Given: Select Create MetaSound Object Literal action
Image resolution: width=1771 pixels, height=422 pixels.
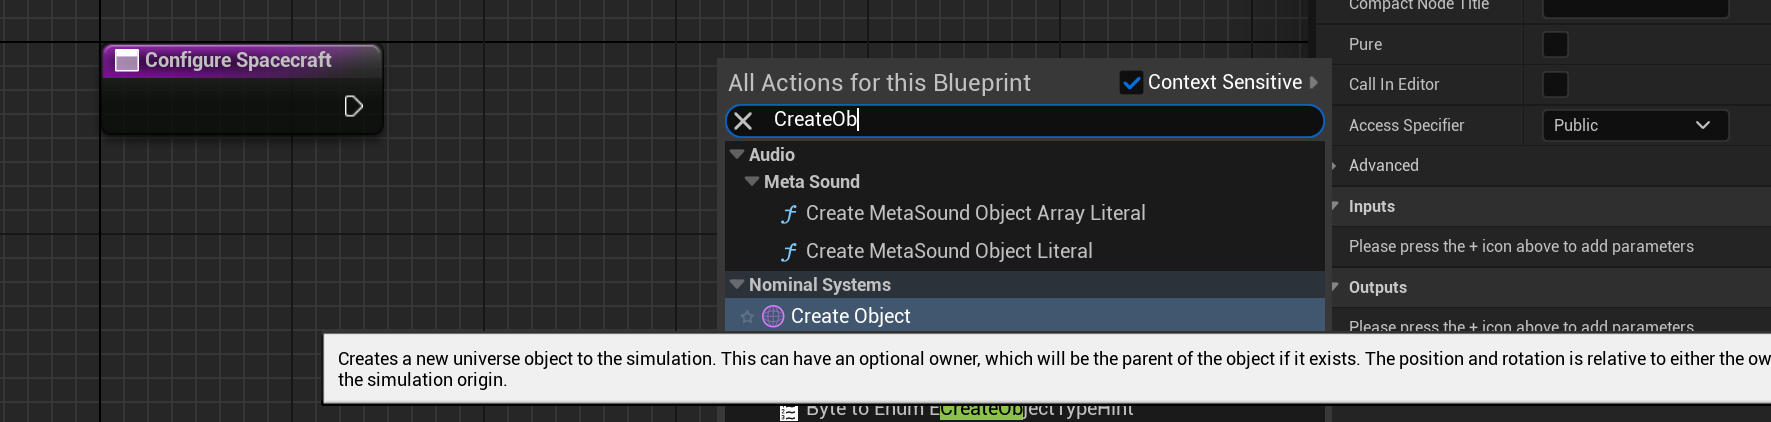Looking at the screenshot, I should pos(948,252).
